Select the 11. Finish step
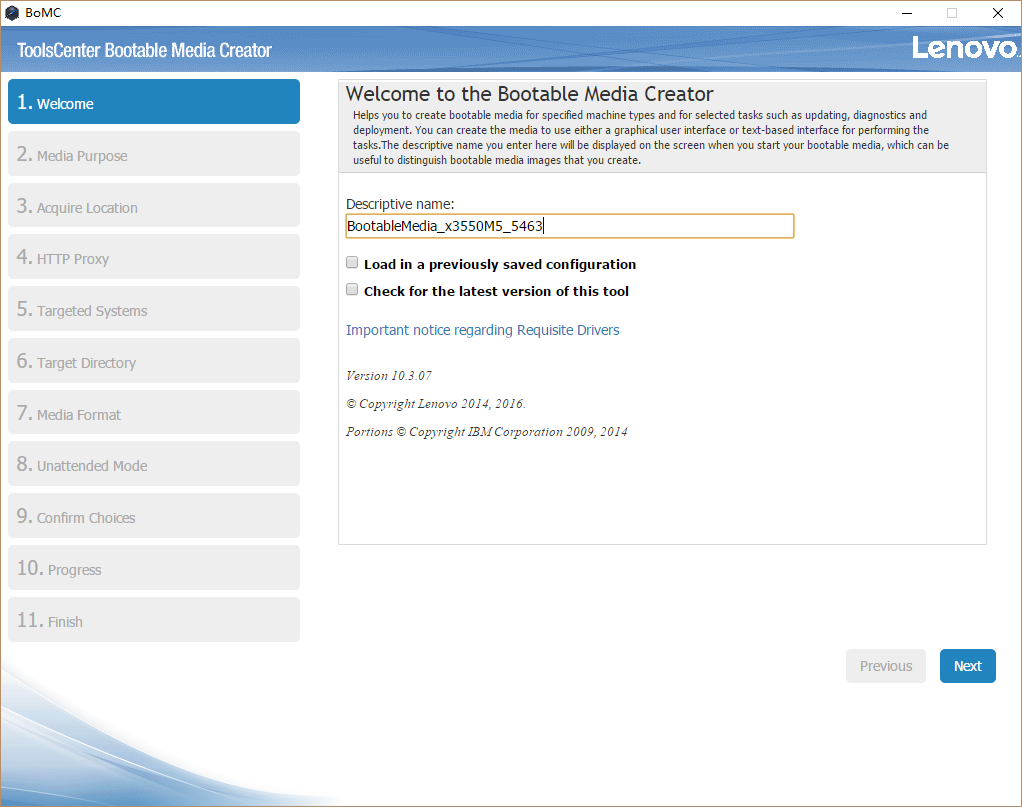This screenshot has width=1022, height=807. [x=154, y=619]
